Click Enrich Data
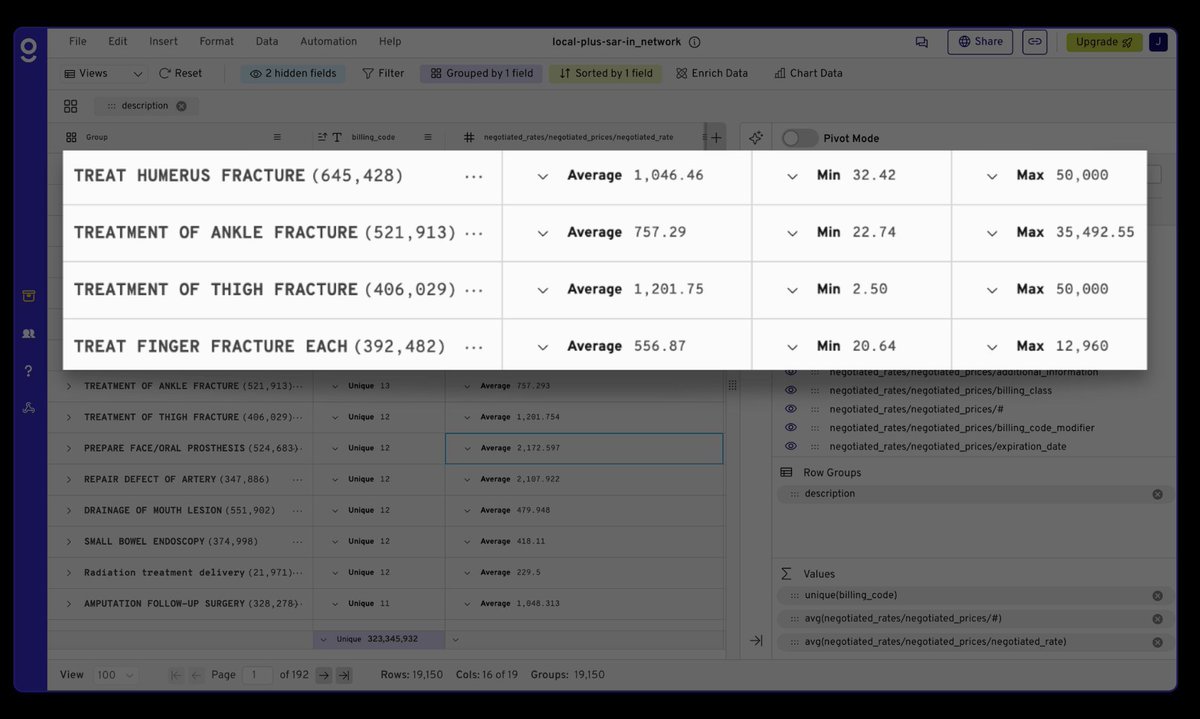Screen dimensions: 1200x719 [x=711, y=73]
